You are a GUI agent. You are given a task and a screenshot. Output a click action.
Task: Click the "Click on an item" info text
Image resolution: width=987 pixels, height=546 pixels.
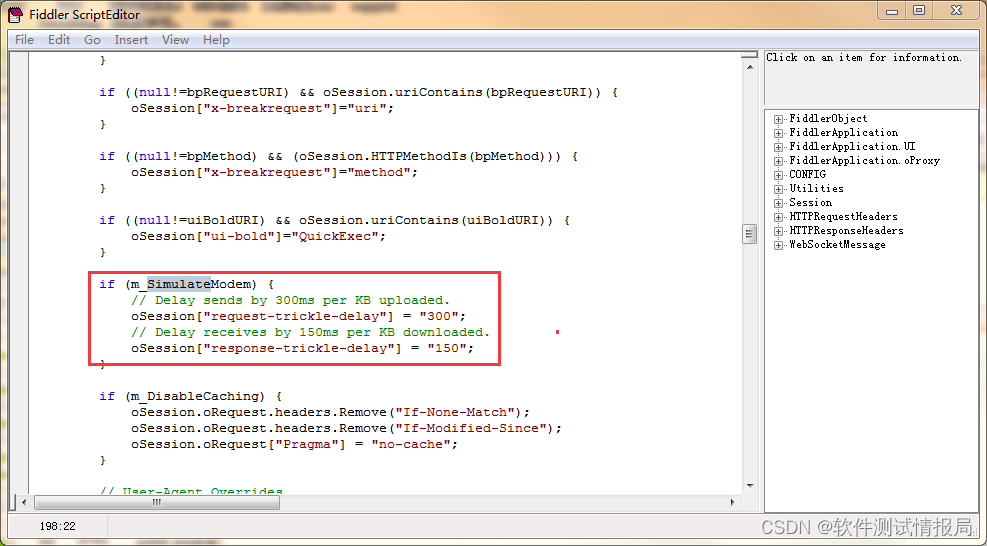(x=864, y=57)
